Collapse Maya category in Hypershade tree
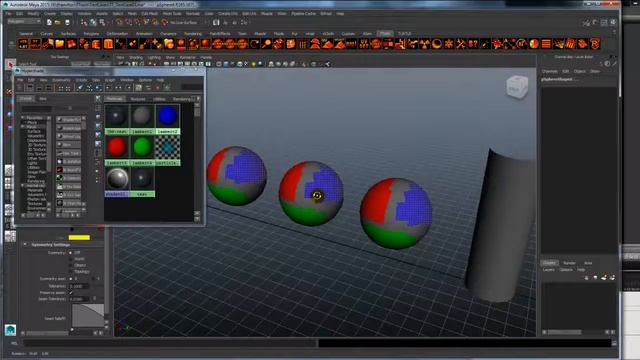The image size is (640, 360). [x=23, y=127]
